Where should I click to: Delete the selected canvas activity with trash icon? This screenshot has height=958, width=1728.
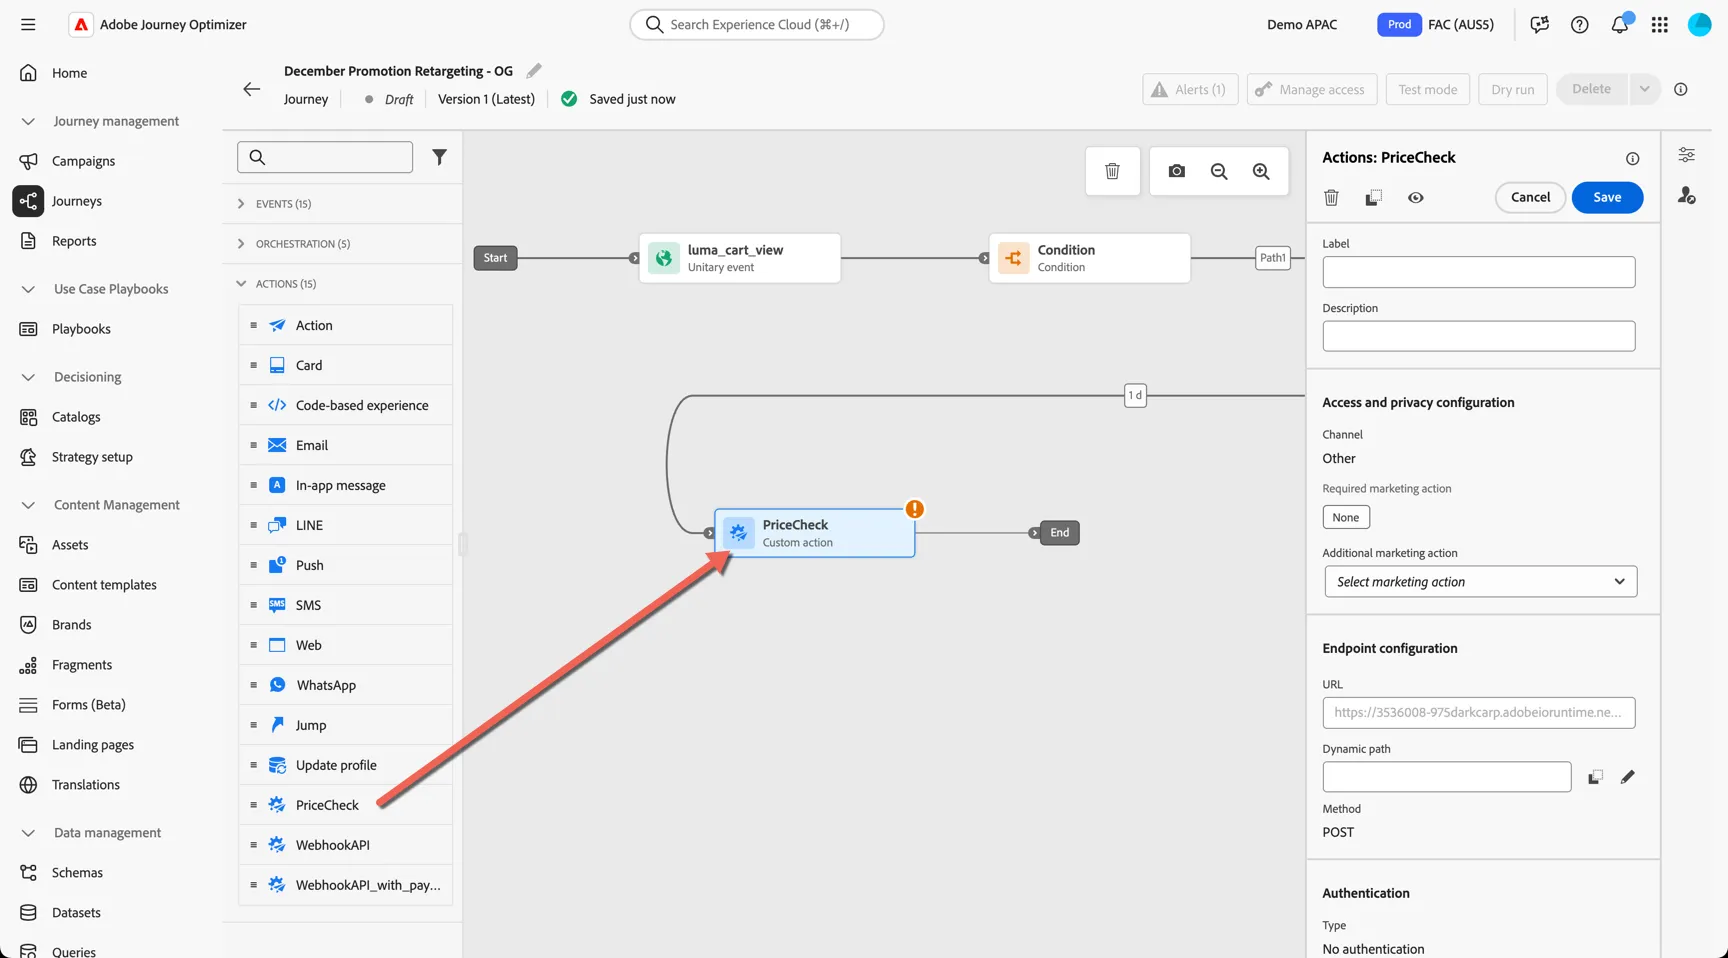click(1112, 171)
